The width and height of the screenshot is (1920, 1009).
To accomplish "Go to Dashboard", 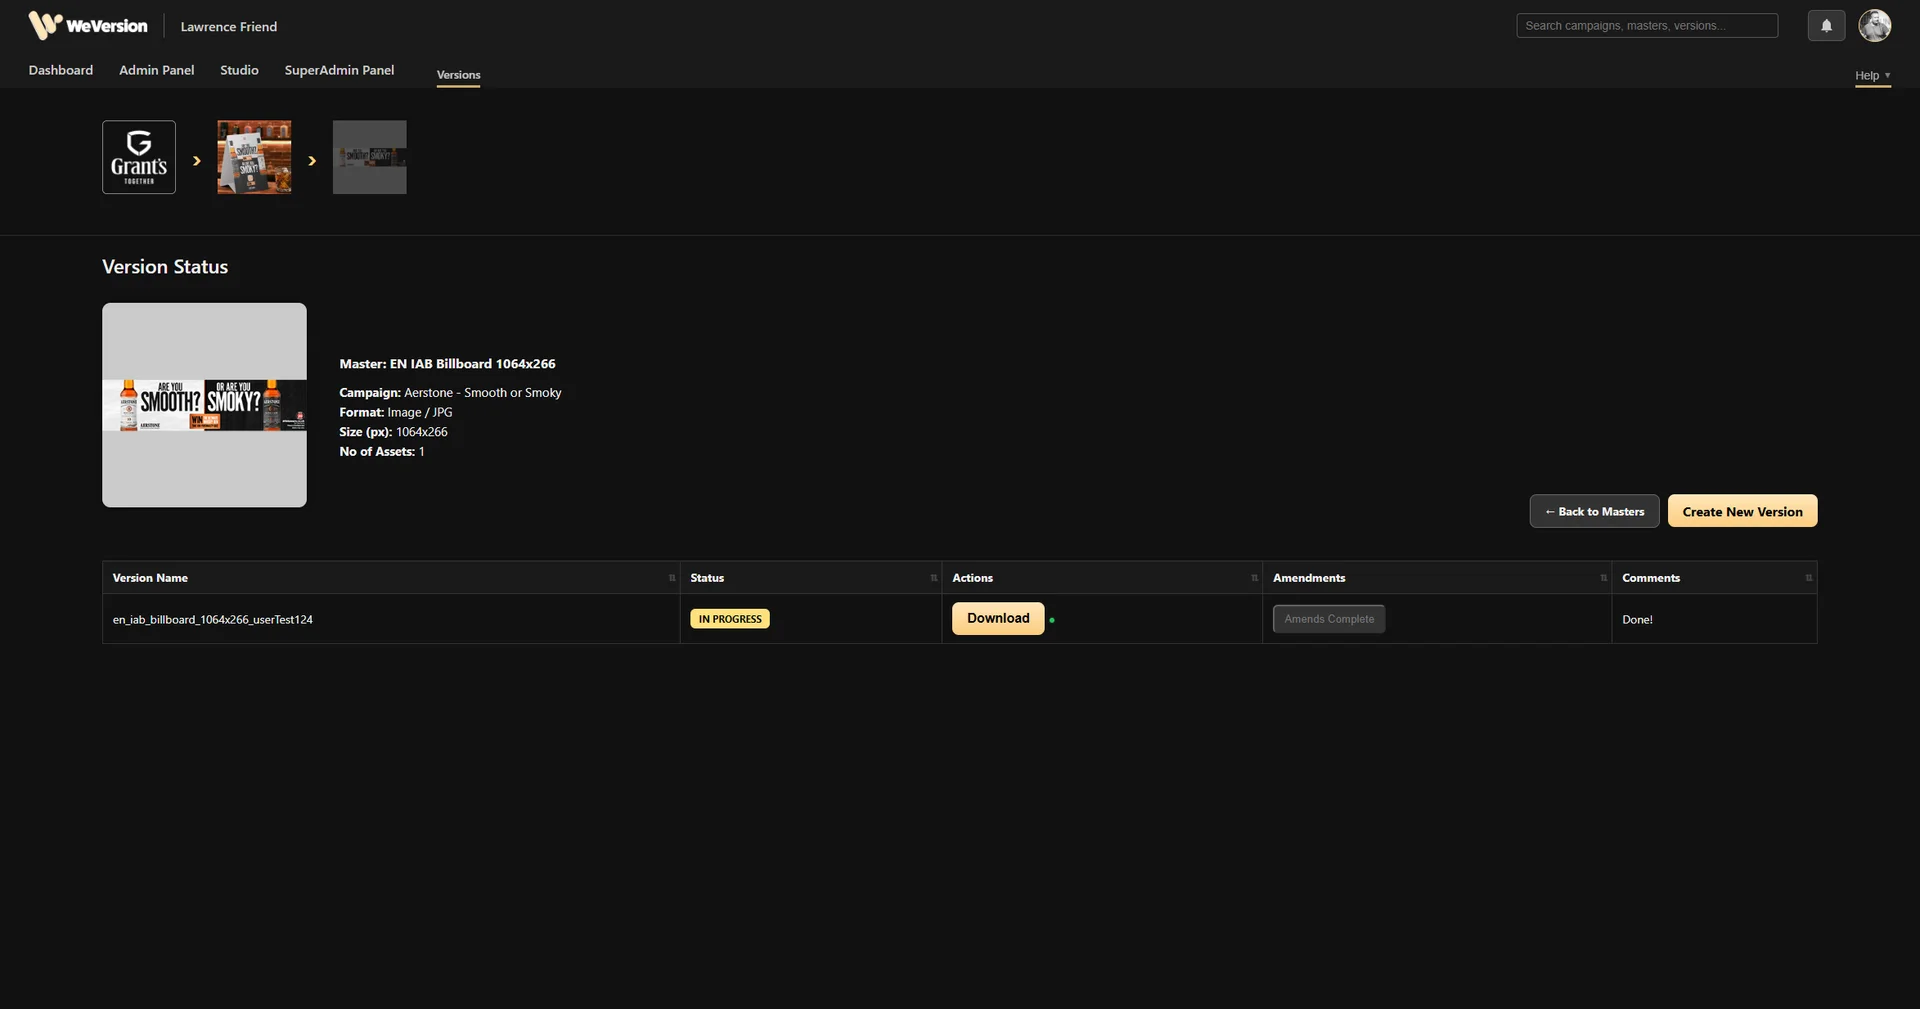I will tap(61, 70).
